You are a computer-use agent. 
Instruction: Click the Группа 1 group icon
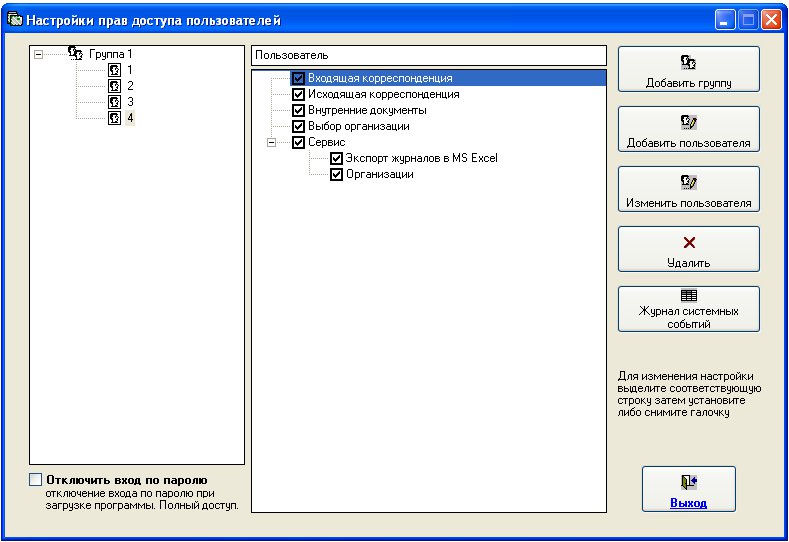tap(75, 53)
